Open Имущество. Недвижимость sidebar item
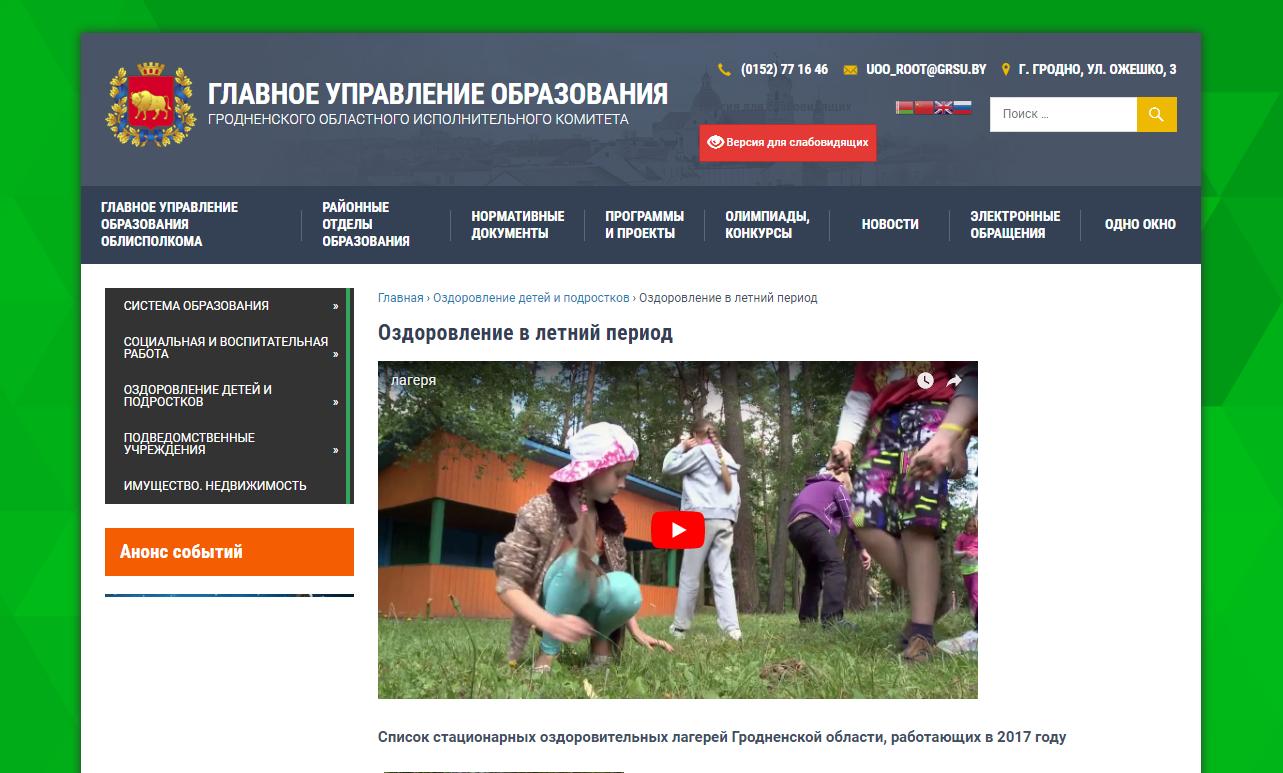1283x773 pixels. click(x=228, y=485)
